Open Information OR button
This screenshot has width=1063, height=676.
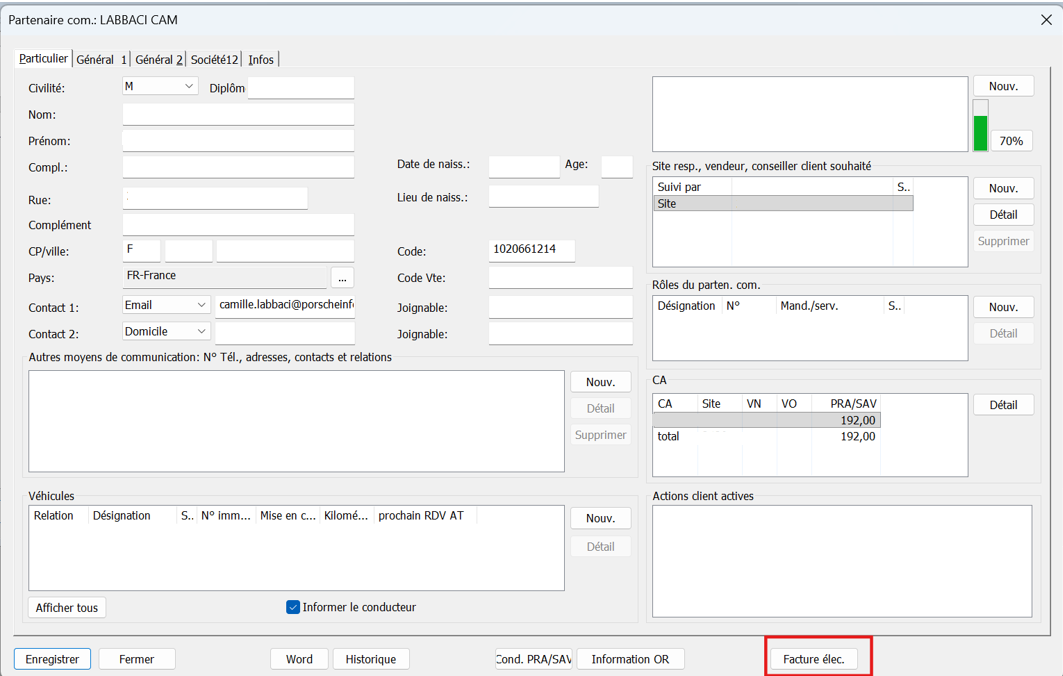[x=630, y=659]
